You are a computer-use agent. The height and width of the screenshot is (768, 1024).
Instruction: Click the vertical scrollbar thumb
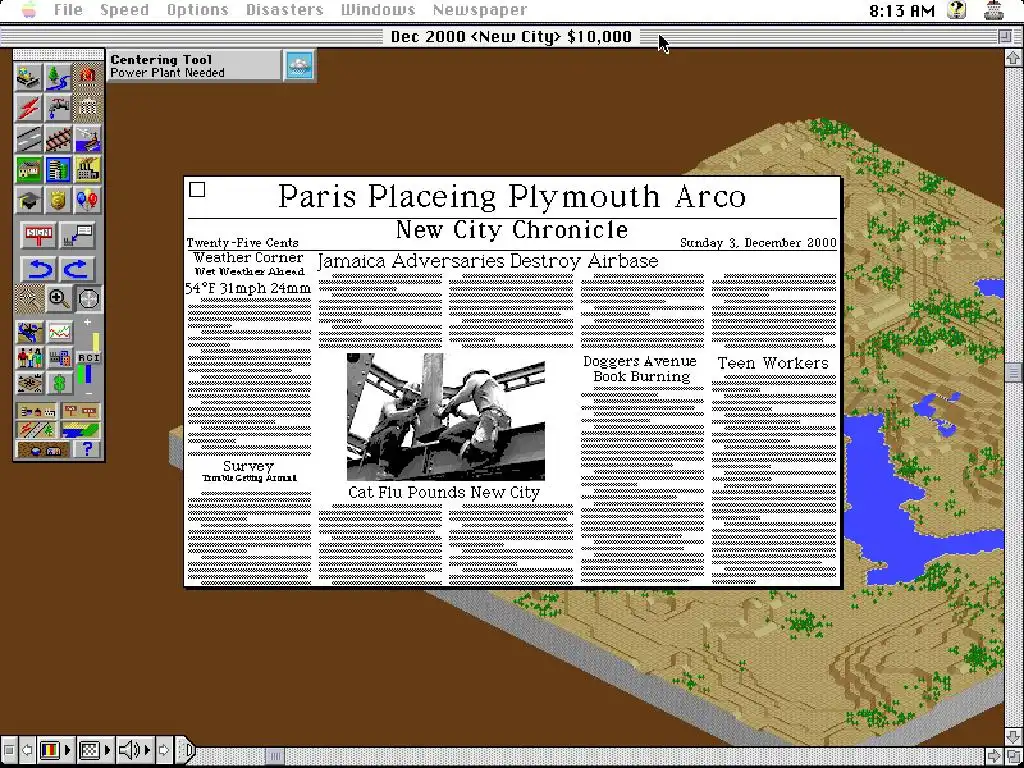1013,372
